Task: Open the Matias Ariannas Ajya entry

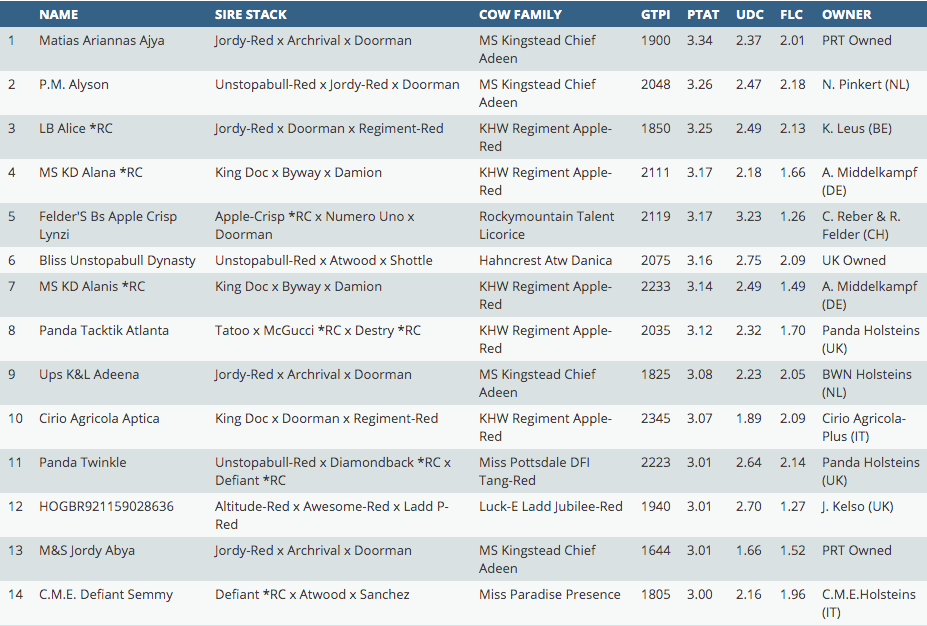Action: pos(101,41)
